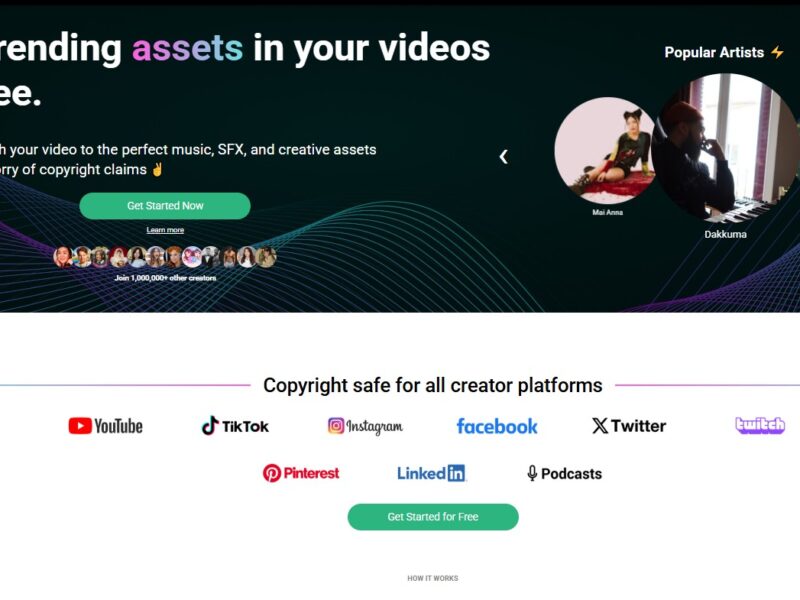The height and width of the screenshot is (600, 800).
Task: Click the Get Started Now button
Action: pos(165,206)
